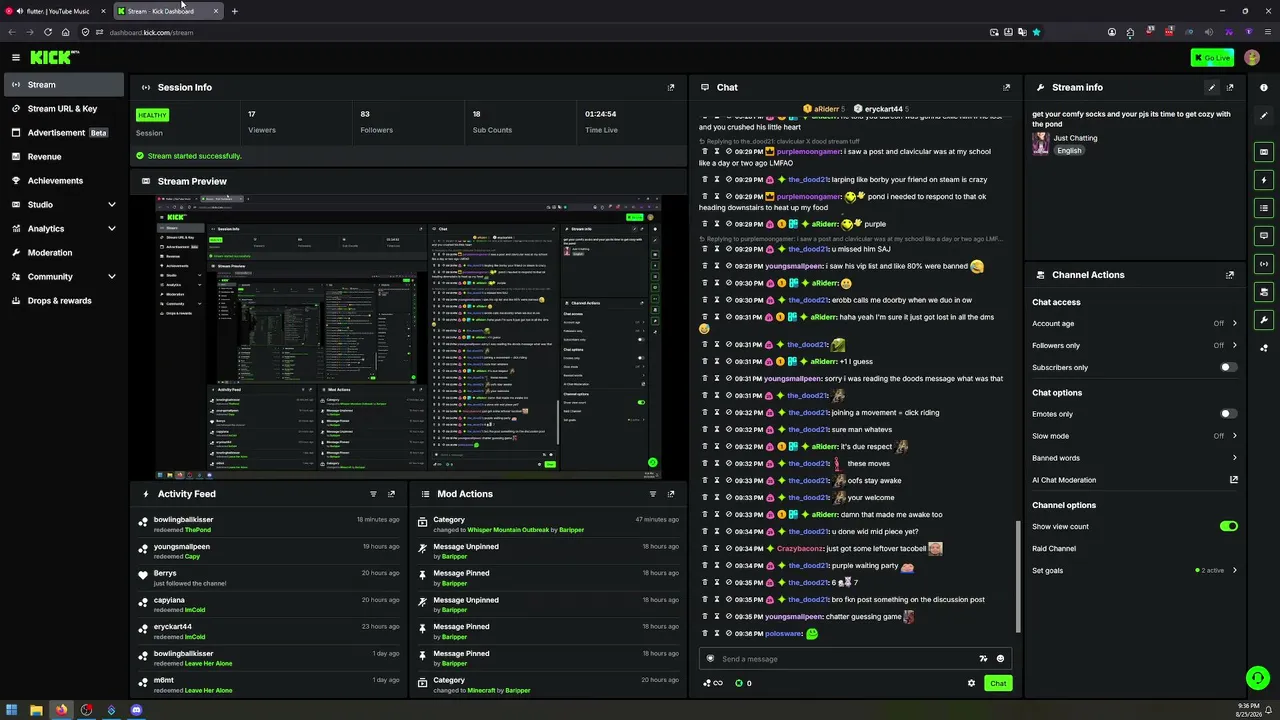Screen dimensions: 1280x720
Task: Open the user avatar menu in the header
Action: pyautogui.click(x=1252, y=58)
